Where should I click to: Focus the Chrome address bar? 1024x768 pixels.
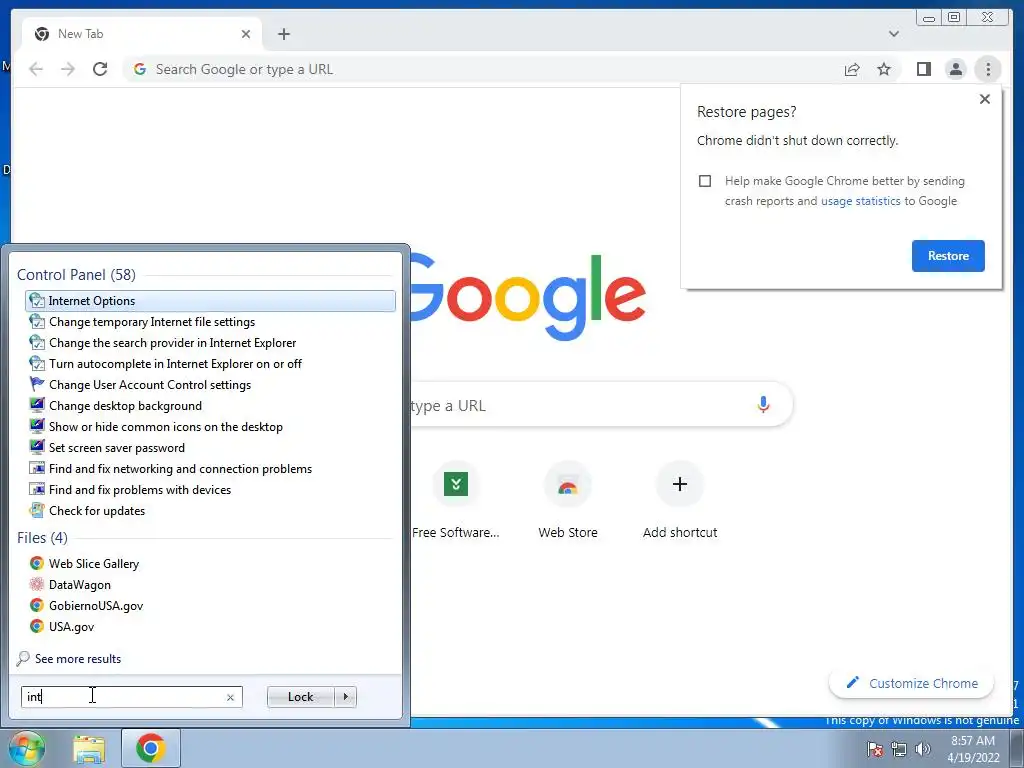[x=483, y=69]
